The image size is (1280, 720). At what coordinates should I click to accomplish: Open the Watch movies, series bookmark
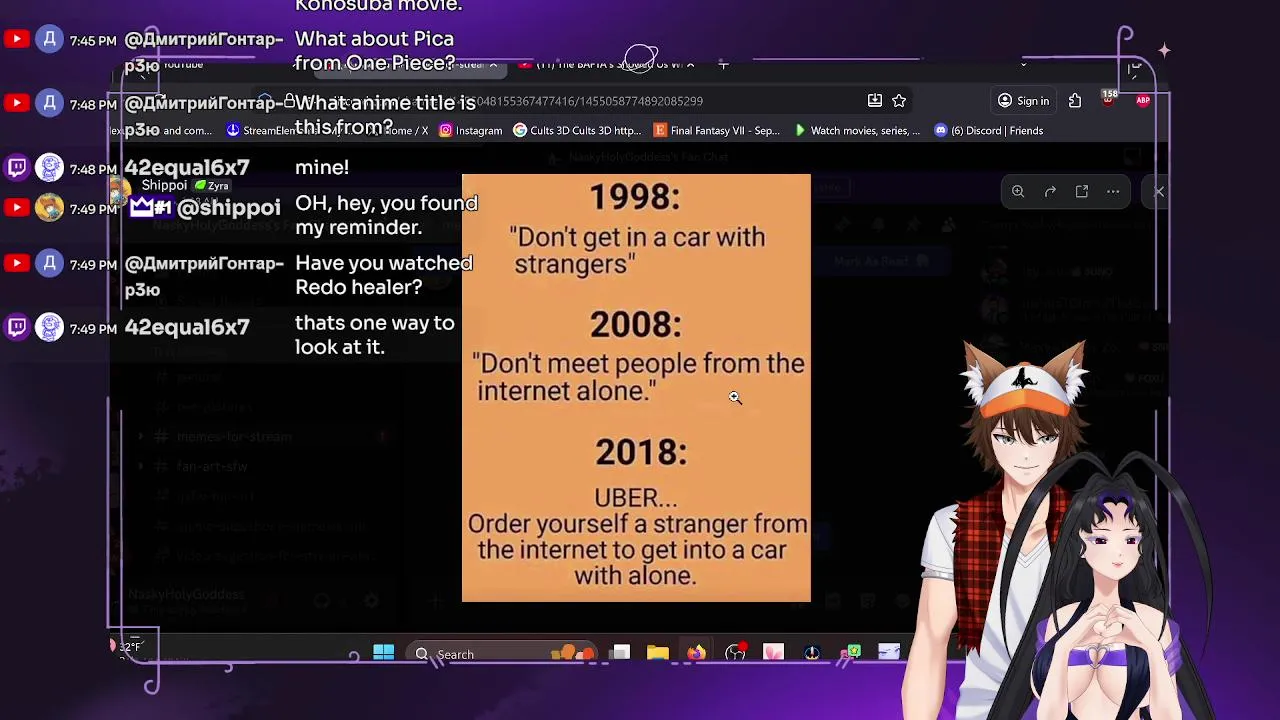pyautogui.click(x=857, y=131)
